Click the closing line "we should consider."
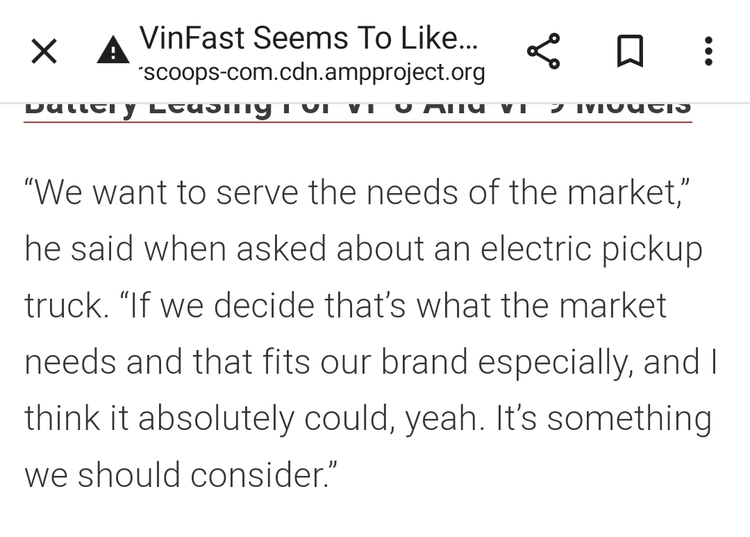The image size is (750, 537). (x=181, y=475)
